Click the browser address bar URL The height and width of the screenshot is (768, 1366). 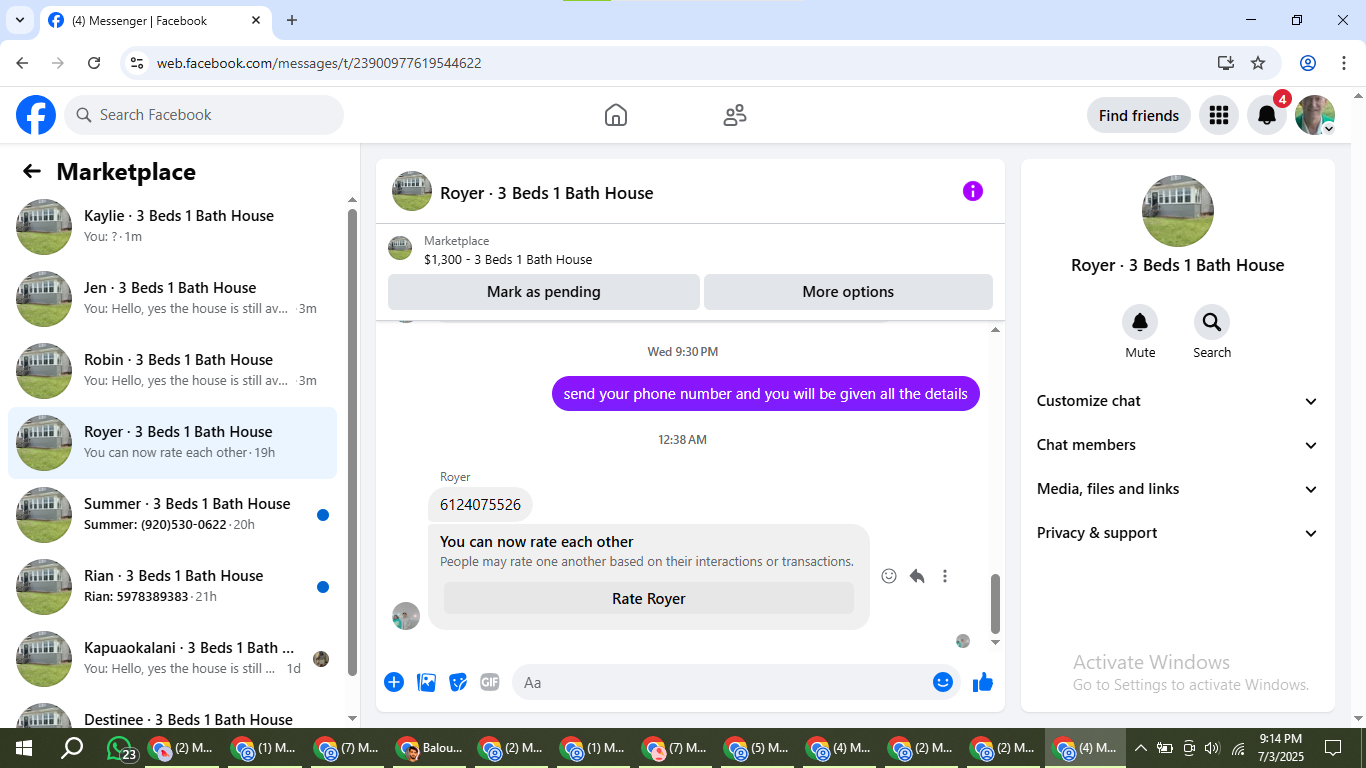tap(319, 63)
